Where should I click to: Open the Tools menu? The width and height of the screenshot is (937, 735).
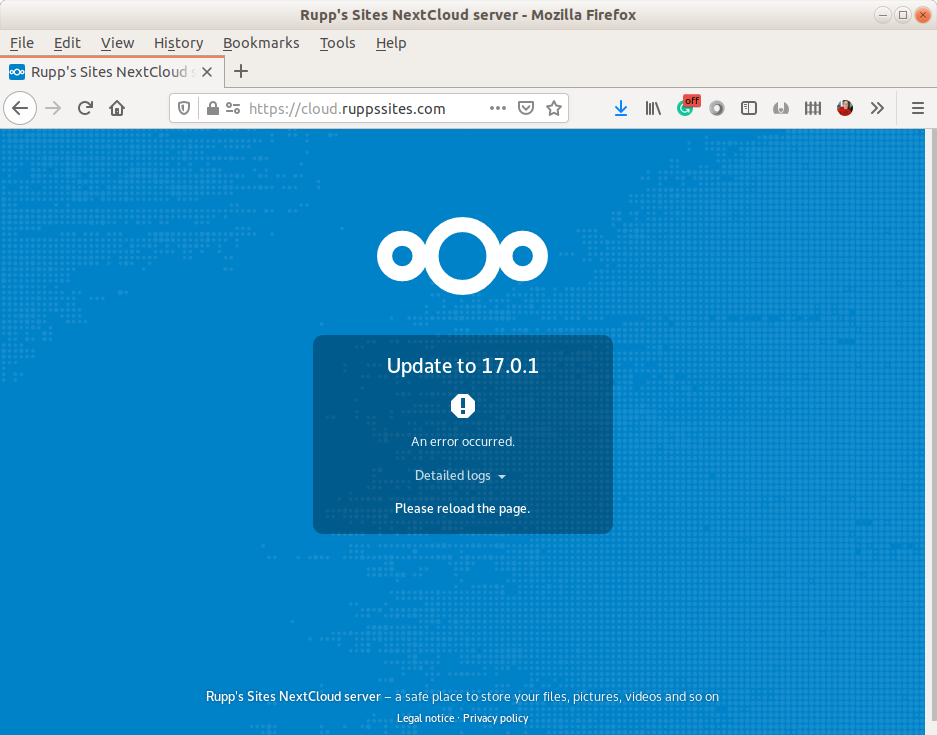click(338, 43)
